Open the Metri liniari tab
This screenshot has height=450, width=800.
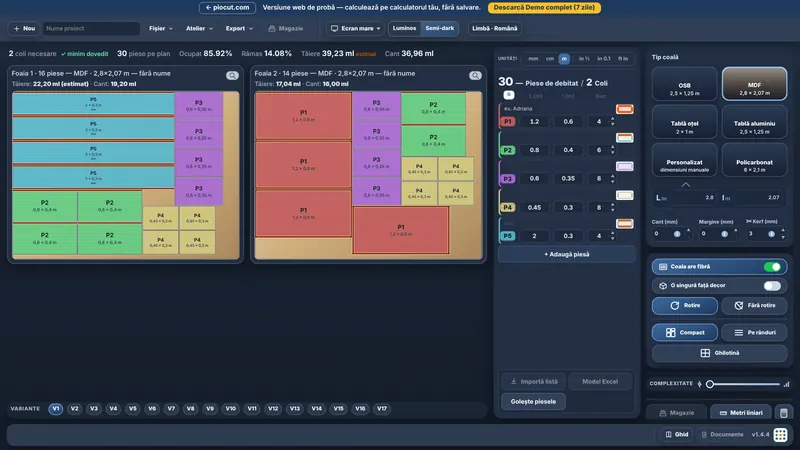[x=741, y=413]
